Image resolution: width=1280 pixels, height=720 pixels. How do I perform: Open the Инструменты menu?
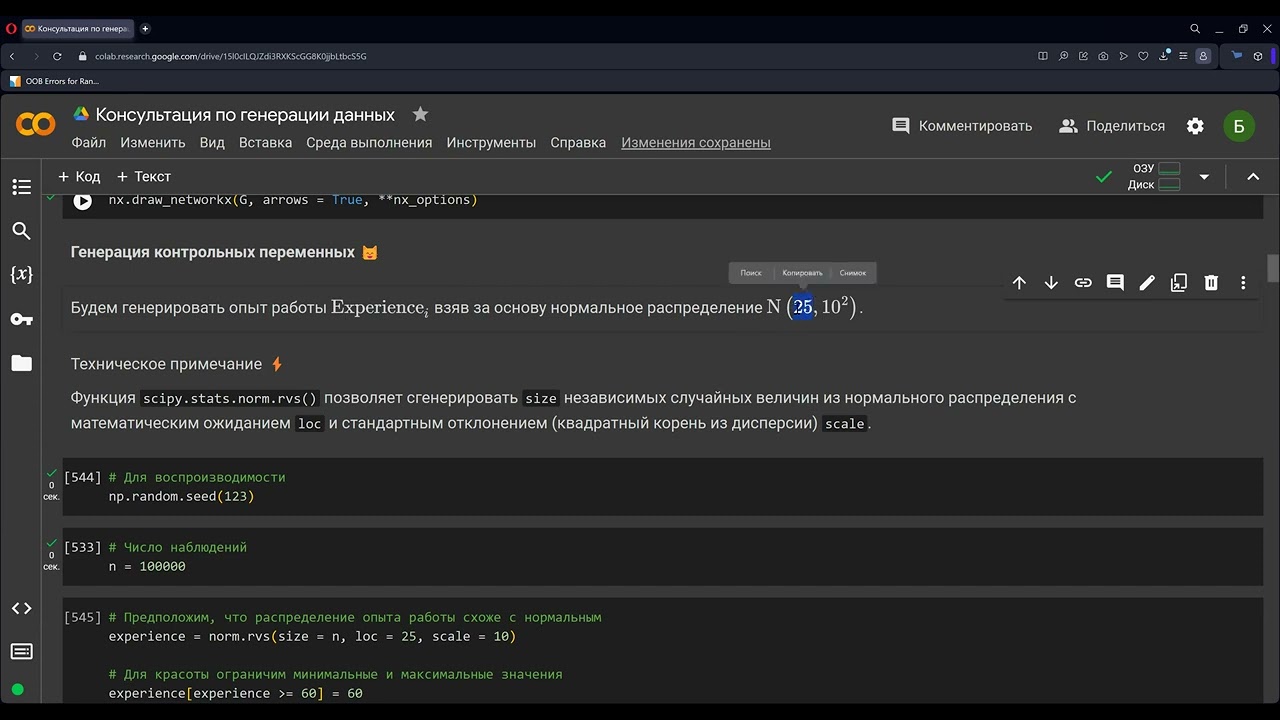(491, 142)
